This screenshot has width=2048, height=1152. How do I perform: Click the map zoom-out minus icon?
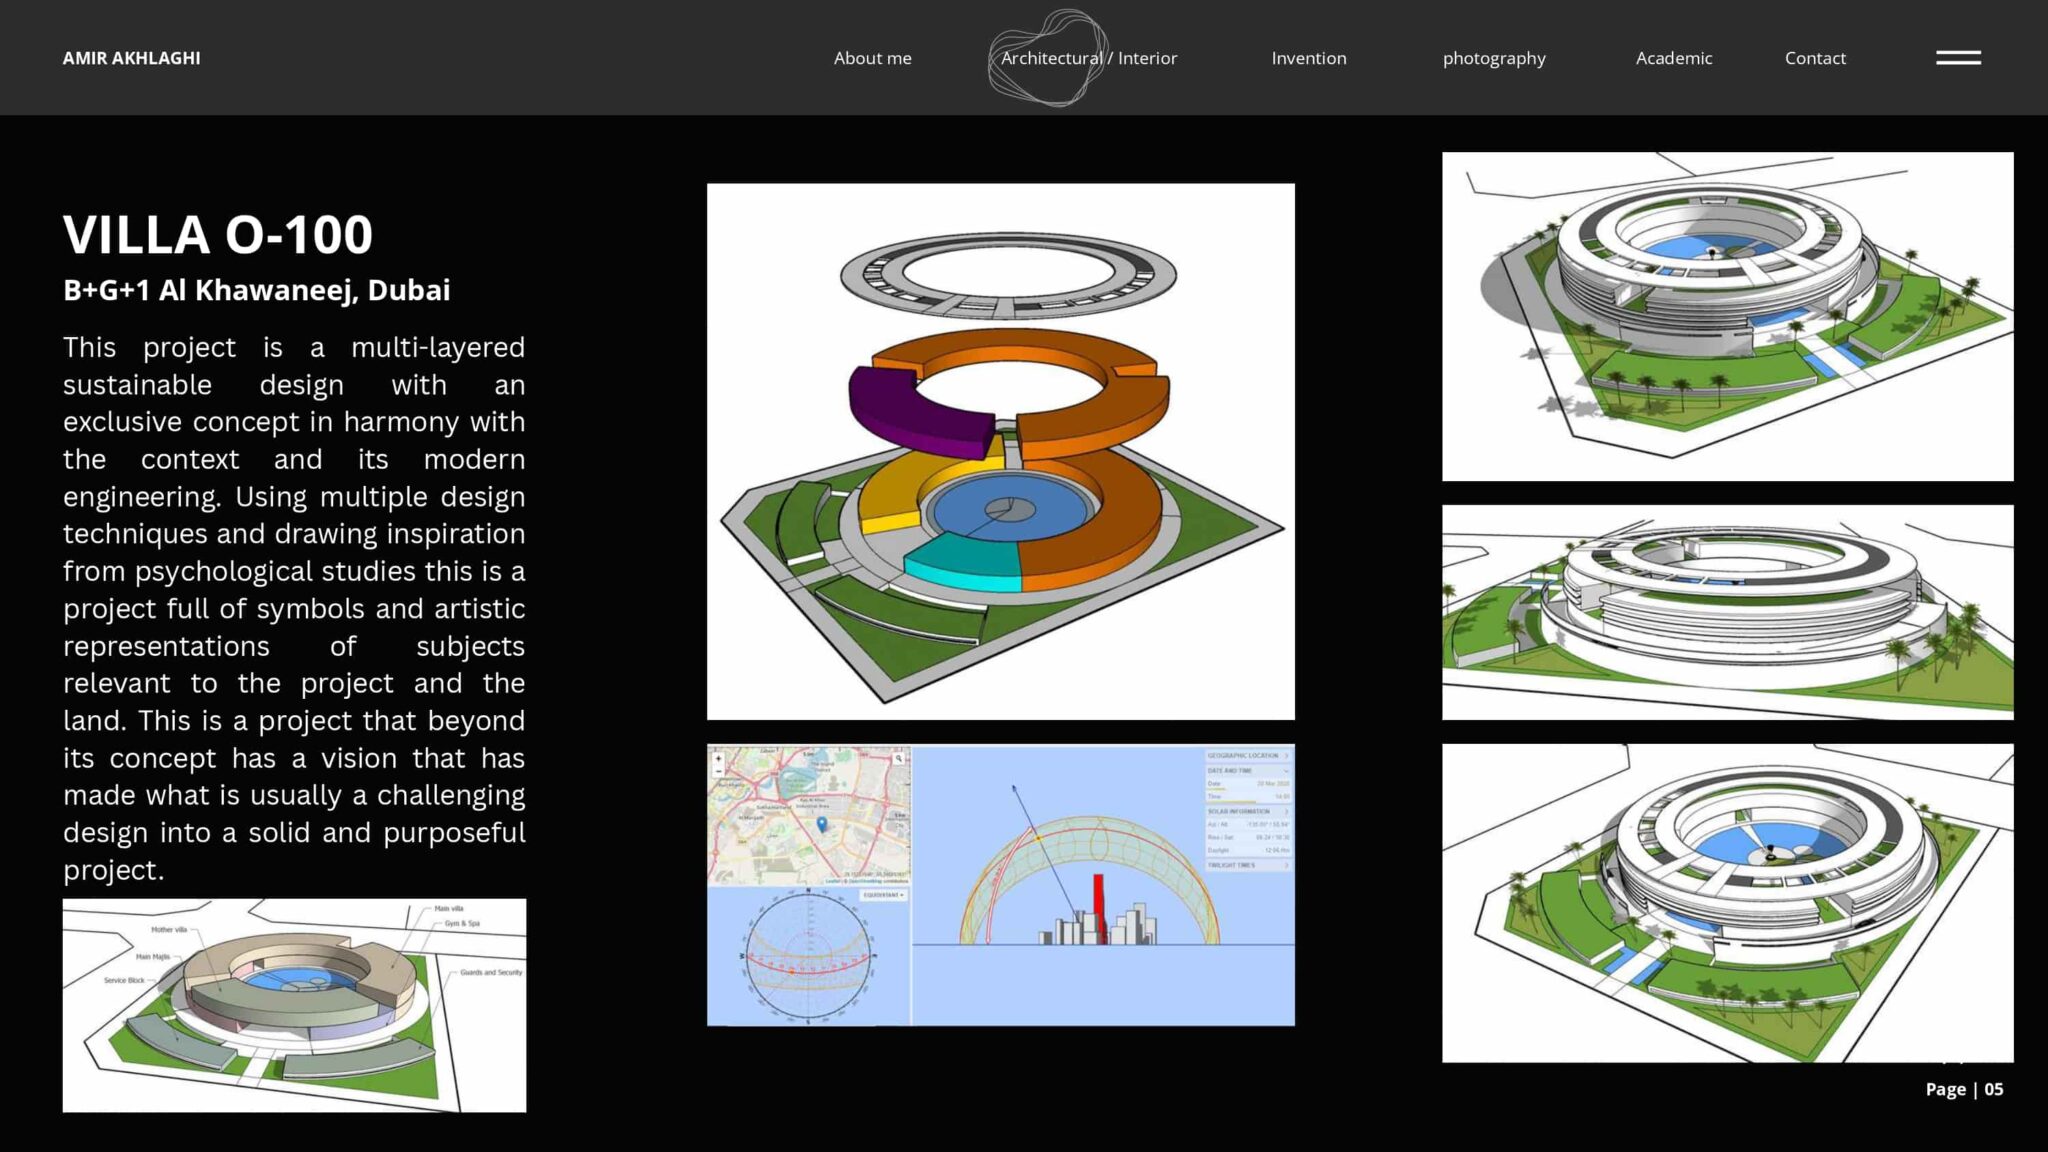pyautogui.click(x=718, y=771)
